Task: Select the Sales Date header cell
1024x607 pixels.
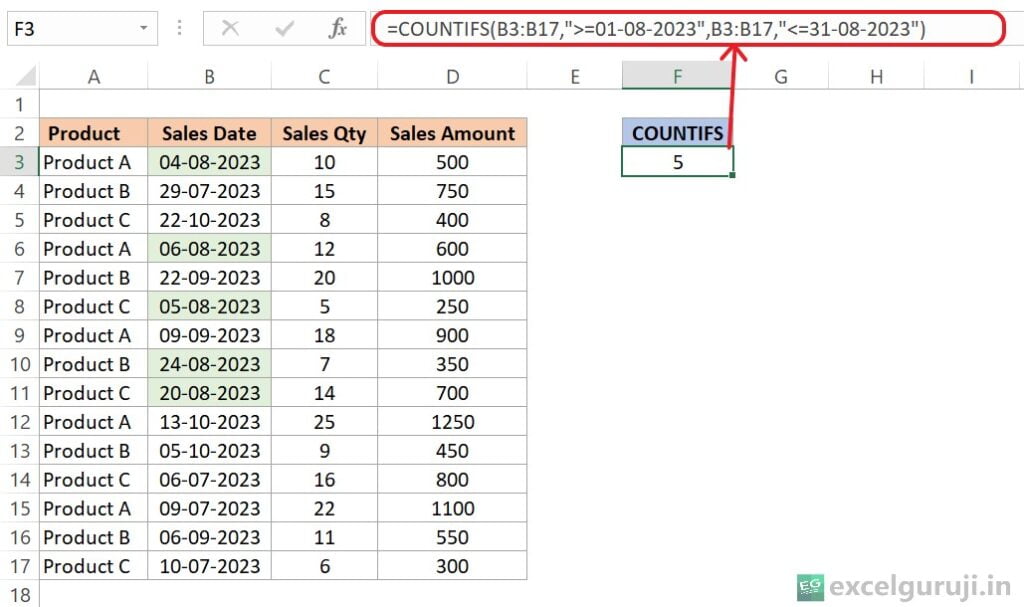Action: 209,133
